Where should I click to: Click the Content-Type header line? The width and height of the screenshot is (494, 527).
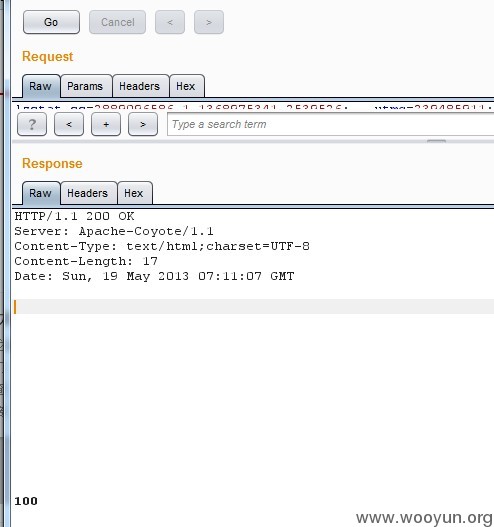coord(162,246)
